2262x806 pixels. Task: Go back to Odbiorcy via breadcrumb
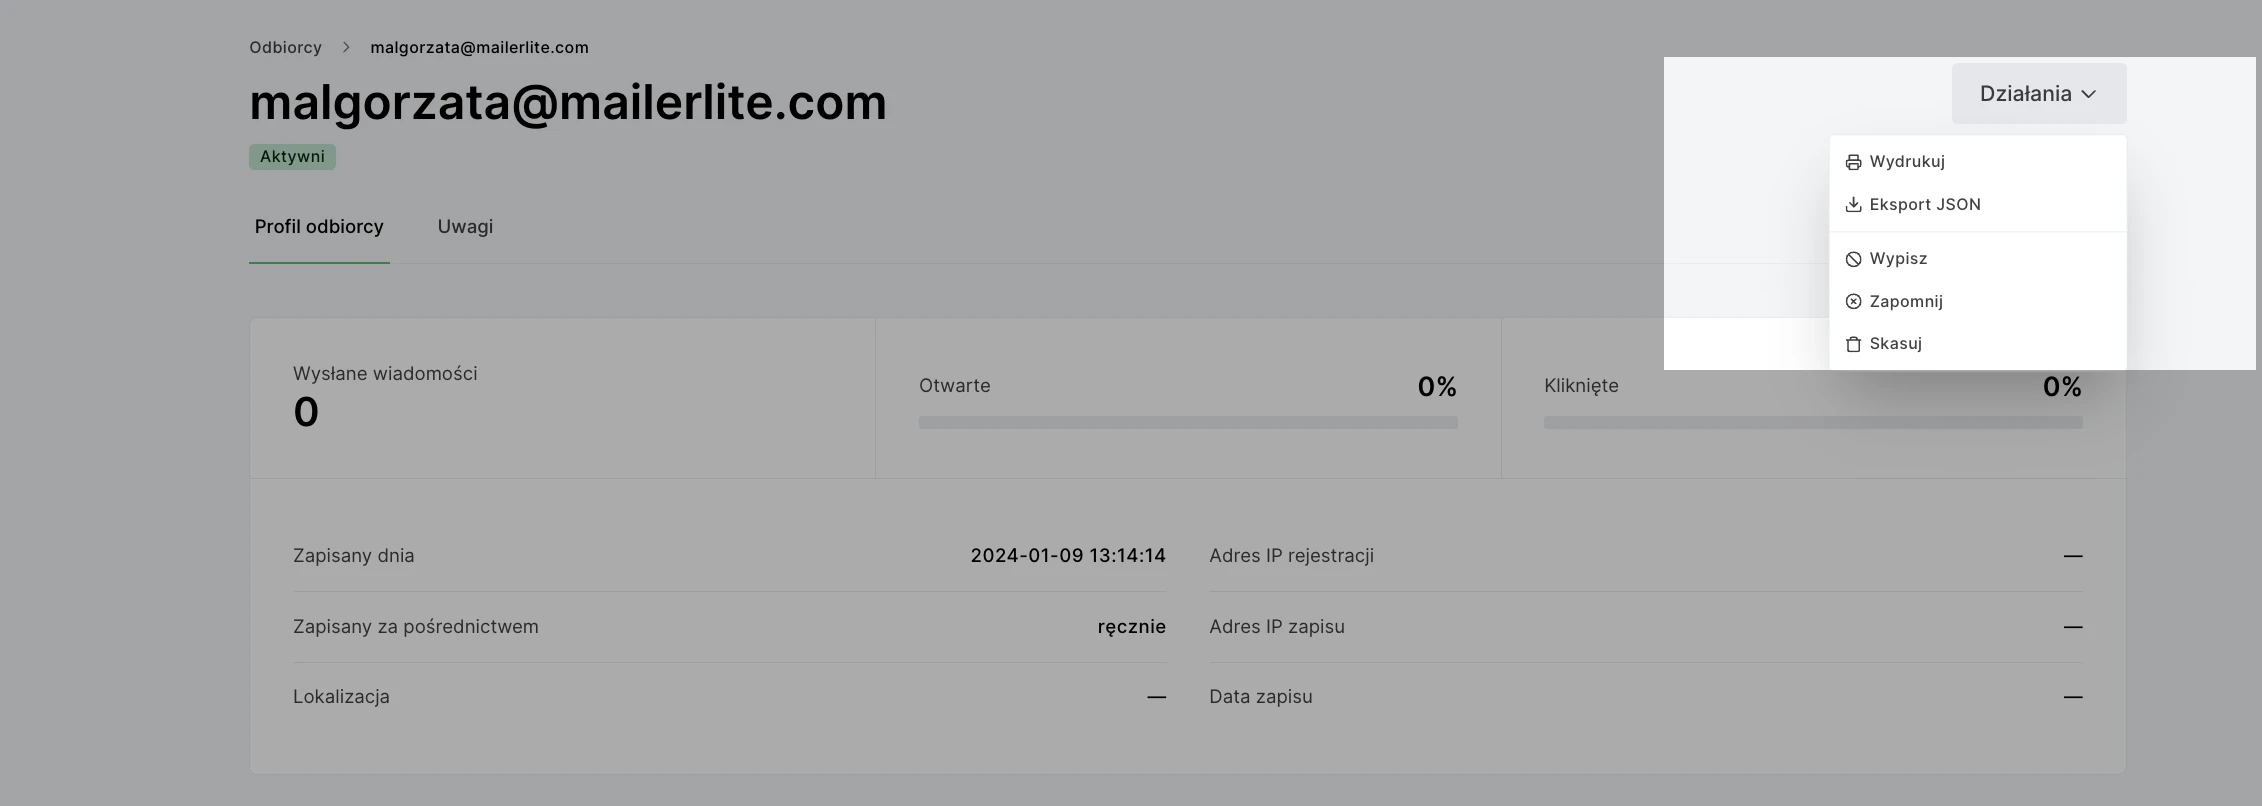click(285, 48)
